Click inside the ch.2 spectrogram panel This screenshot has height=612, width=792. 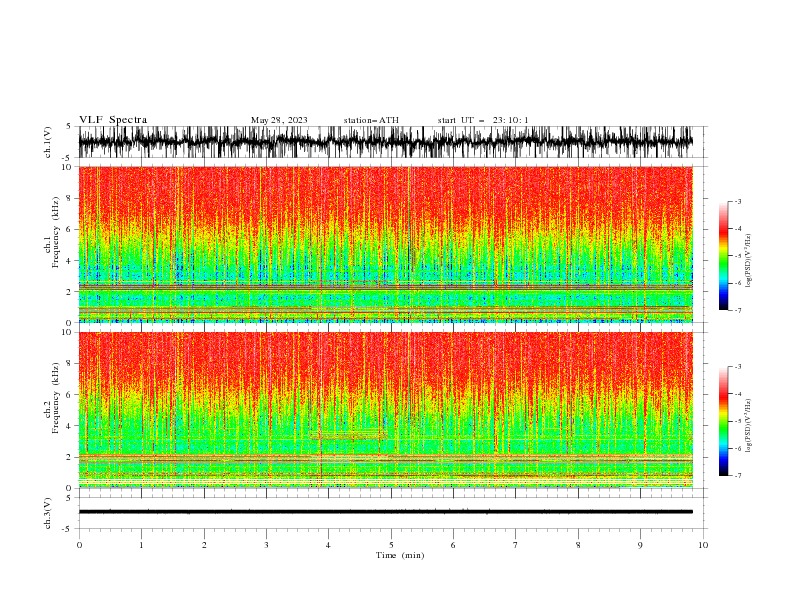(386, 410)
